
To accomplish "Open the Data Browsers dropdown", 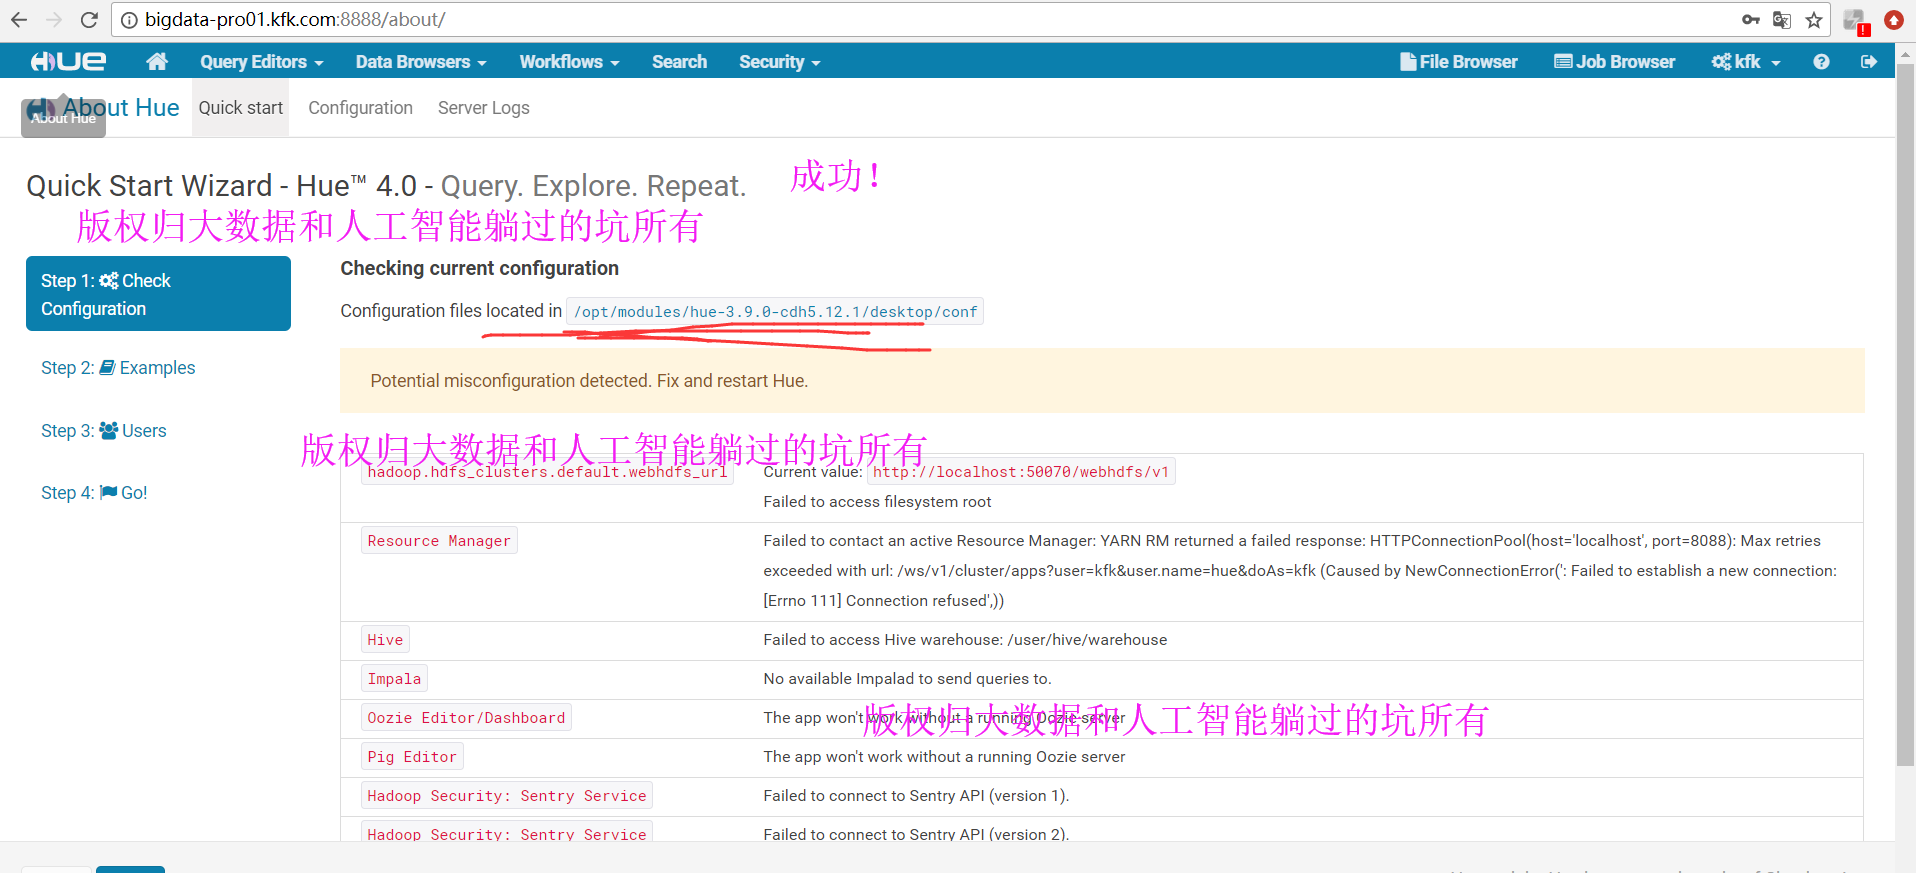I will point(421,61).
